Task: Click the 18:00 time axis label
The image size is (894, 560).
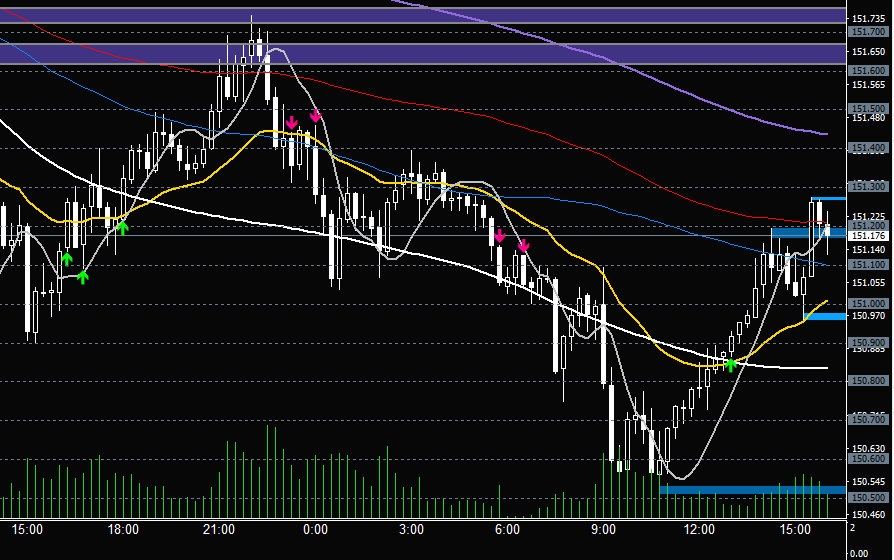Action: [x=123, y=530]
